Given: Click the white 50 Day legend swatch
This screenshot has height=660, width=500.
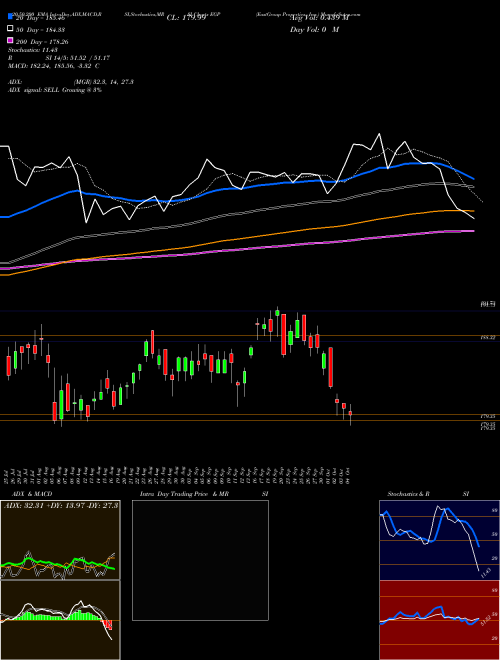Looking at the screenshot, I should tap(10, 29).
